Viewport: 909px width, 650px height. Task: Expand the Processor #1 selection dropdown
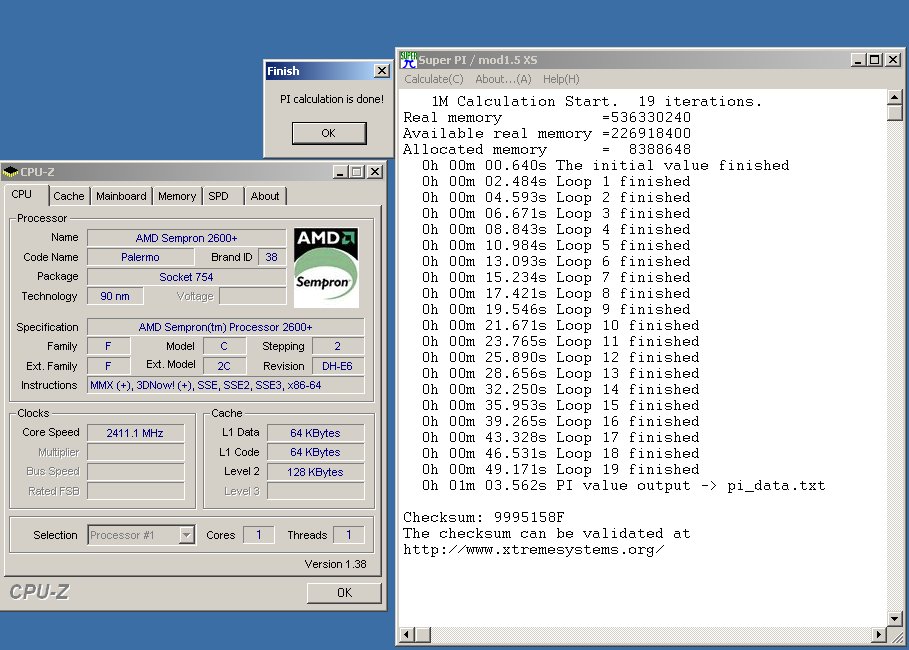click(186, 535)
